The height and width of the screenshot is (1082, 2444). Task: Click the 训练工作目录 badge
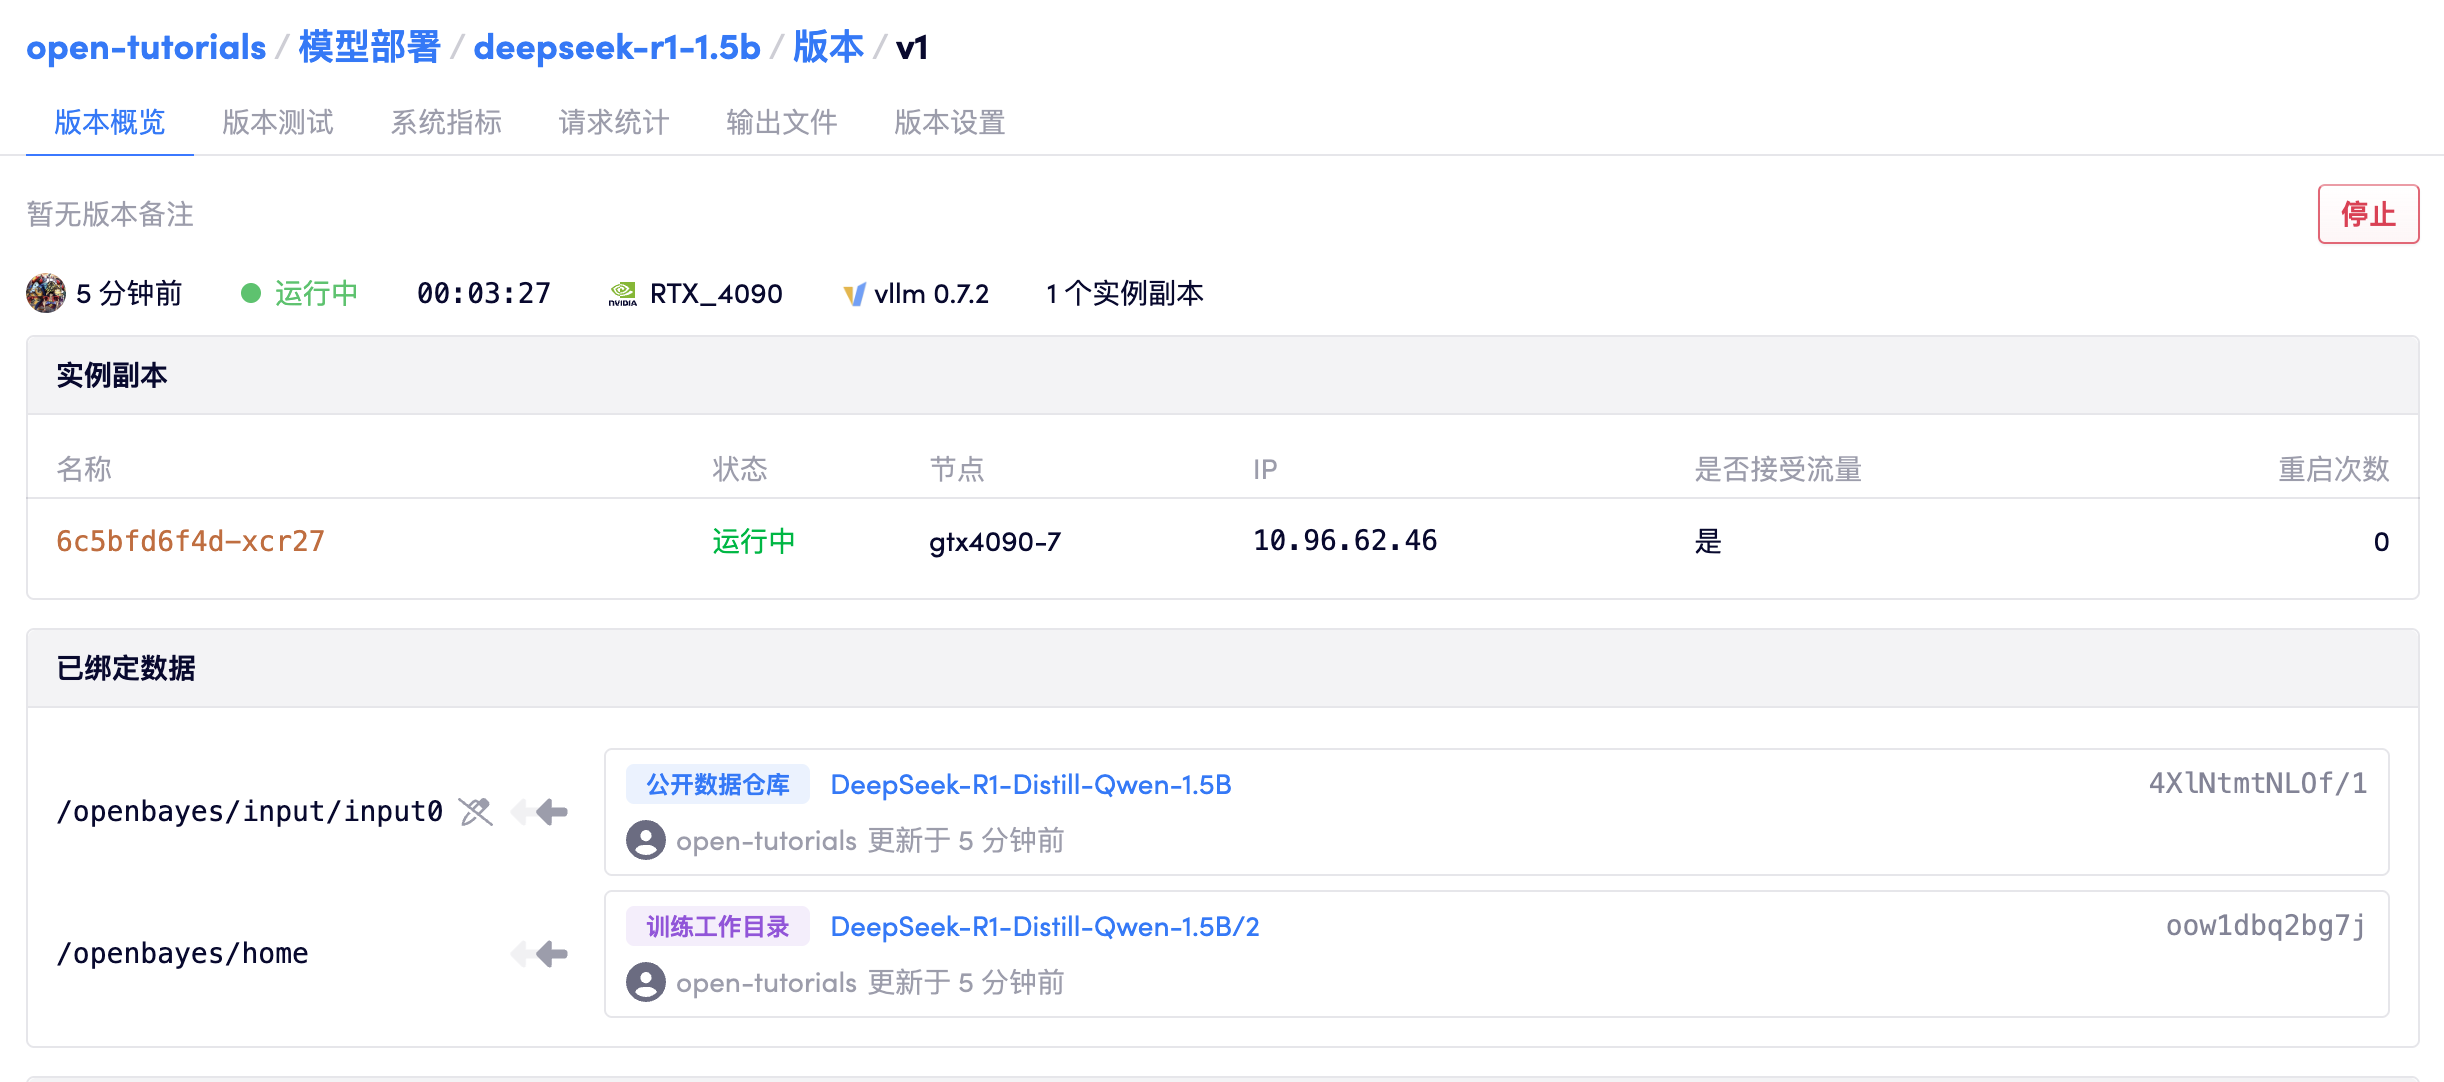[717, 926]
